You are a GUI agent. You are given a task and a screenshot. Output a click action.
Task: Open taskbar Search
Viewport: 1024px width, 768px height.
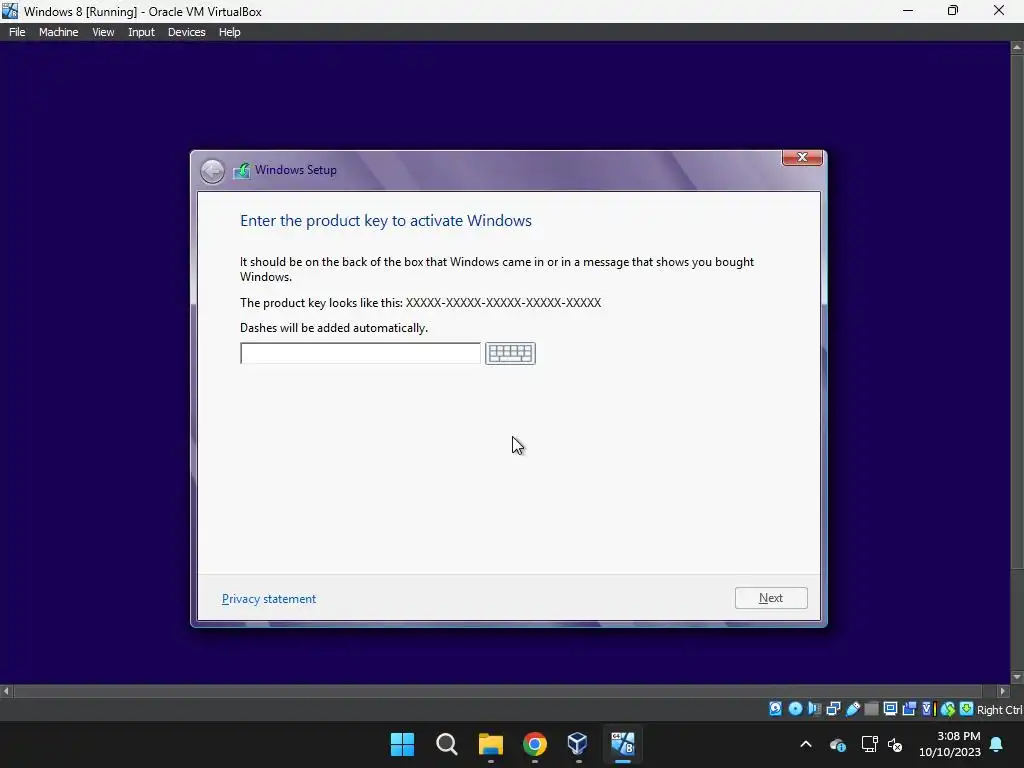pos(447,744)
